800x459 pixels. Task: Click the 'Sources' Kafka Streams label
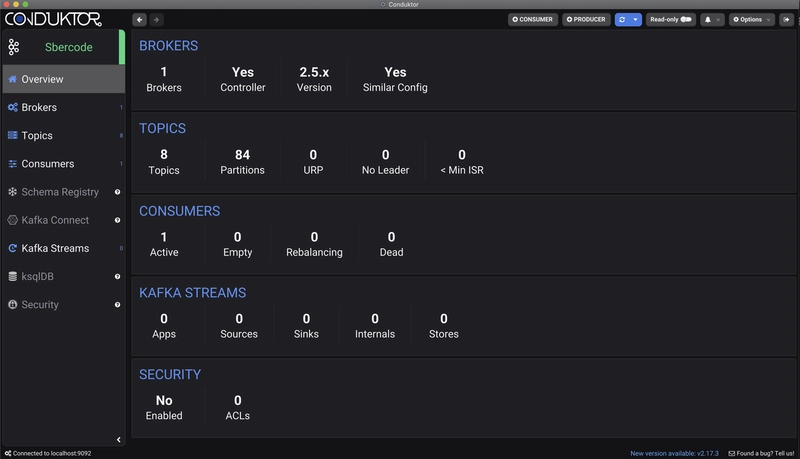point(239,334)
